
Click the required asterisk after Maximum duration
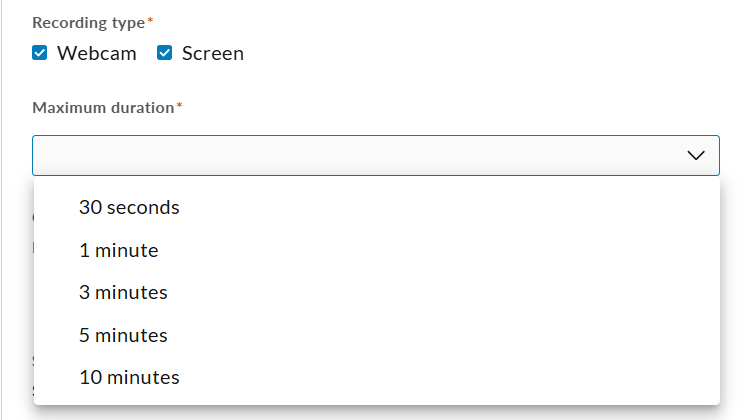pos(179,106)
